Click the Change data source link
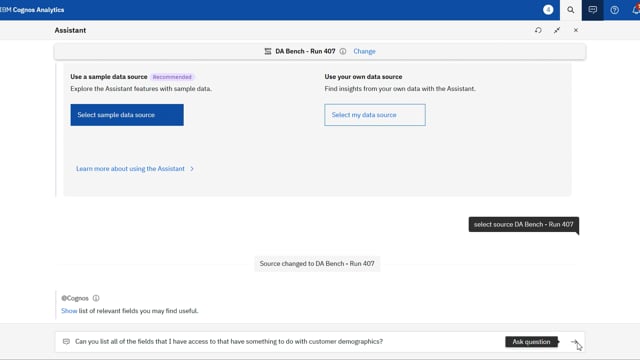The height and width of the screenshot is (360, 640). pyautogui.click(x=364, y=51)
